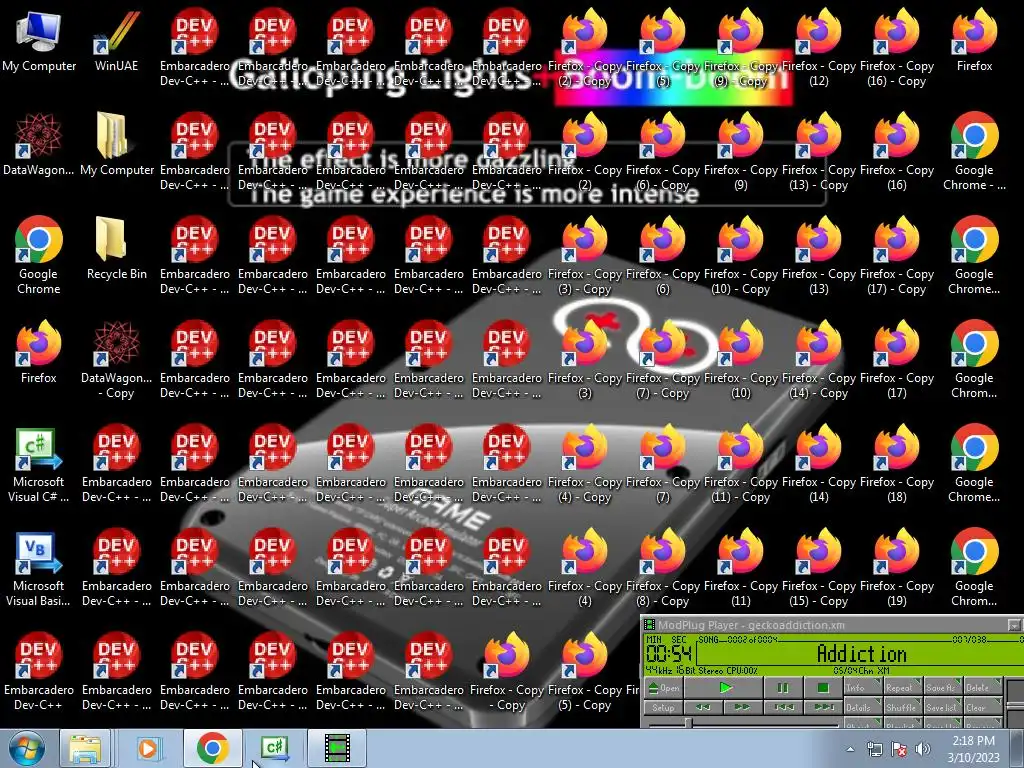Skip to next track in ModPlug Player
Screen dimensions: 1024x768
pyautogui.click(x=823, y=707)
